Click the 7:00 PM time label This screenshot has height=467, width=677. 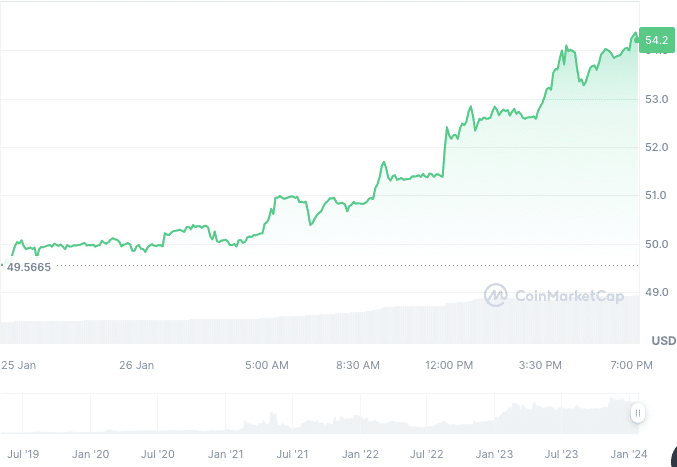631,365
